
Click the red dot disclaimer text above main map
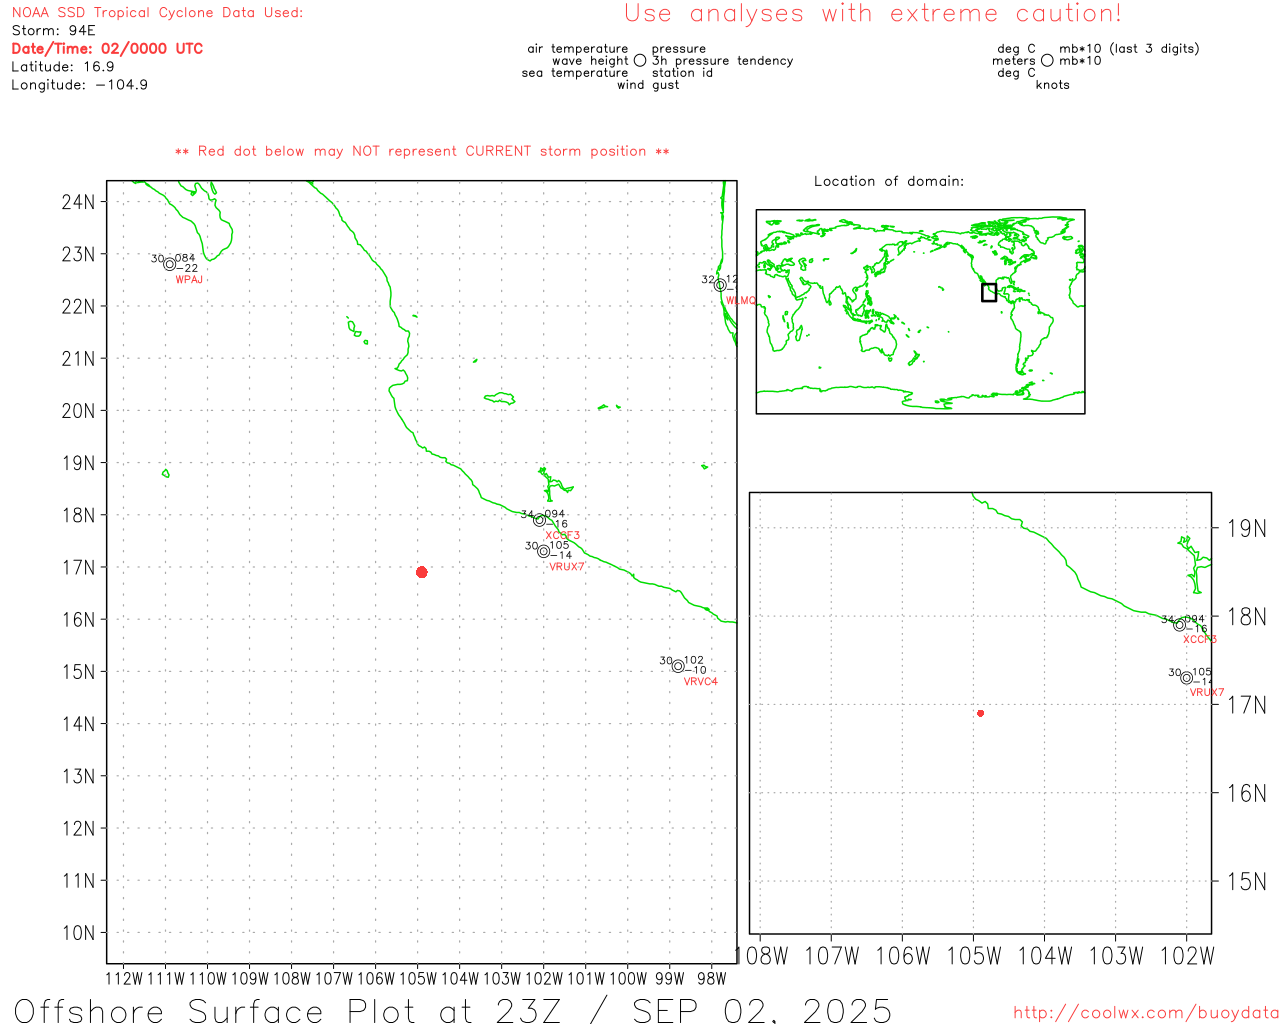[x=422, y=151]
